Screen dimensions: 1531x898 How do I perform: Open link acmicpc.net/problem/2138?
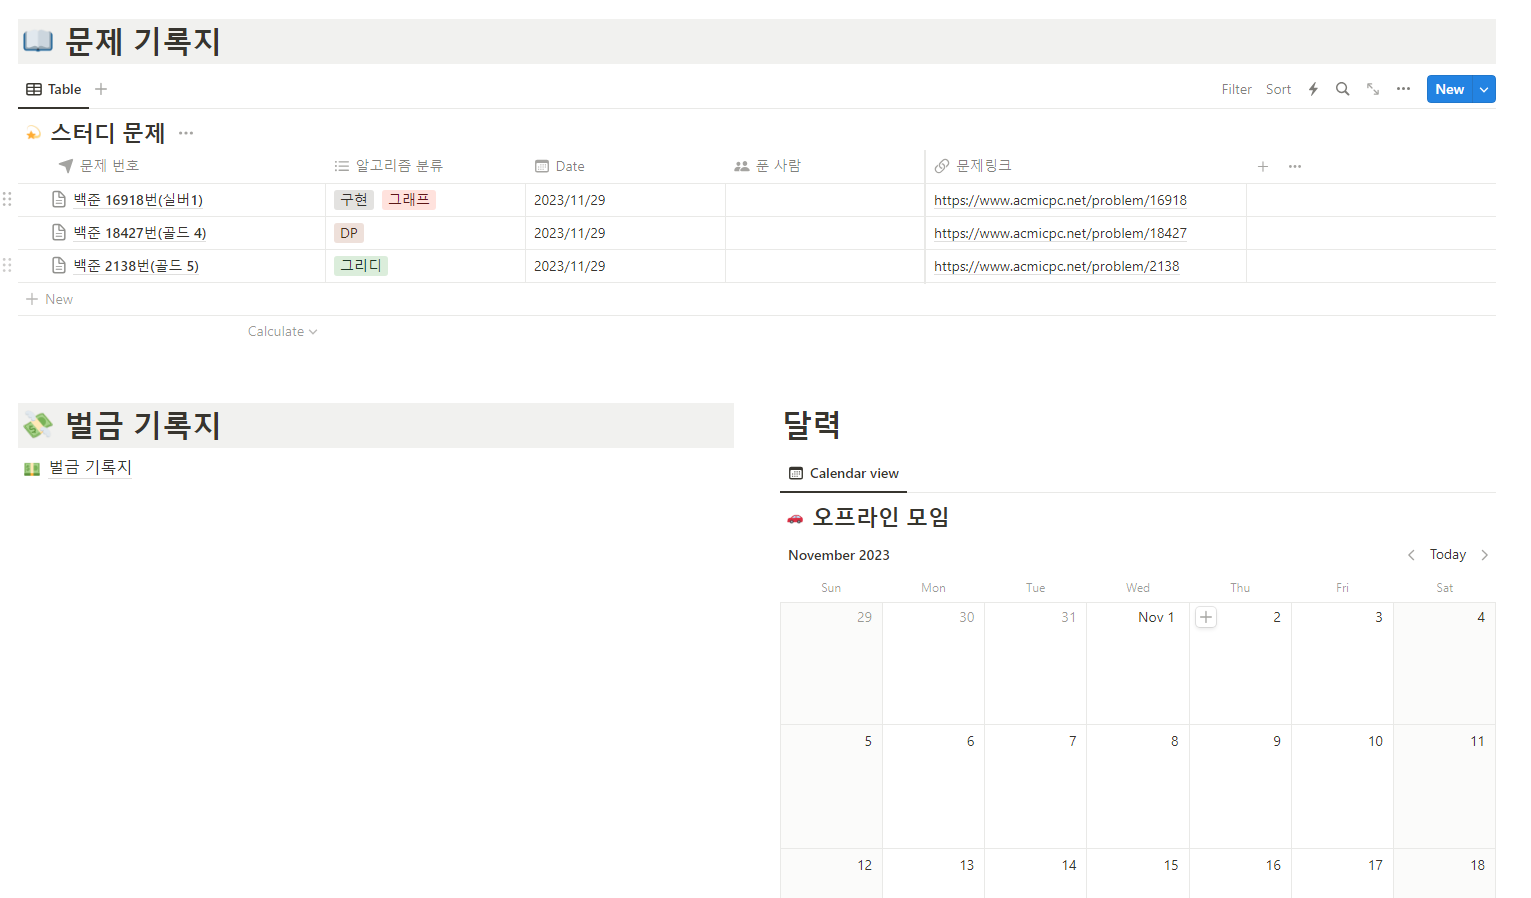tap(1056, 266)
